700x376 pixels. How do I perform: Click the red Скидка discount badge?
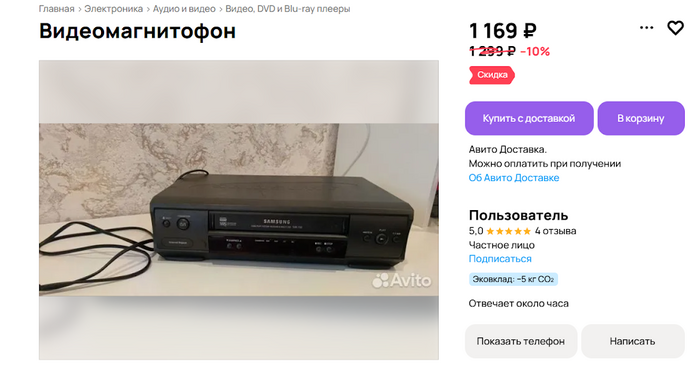[492, 75]
